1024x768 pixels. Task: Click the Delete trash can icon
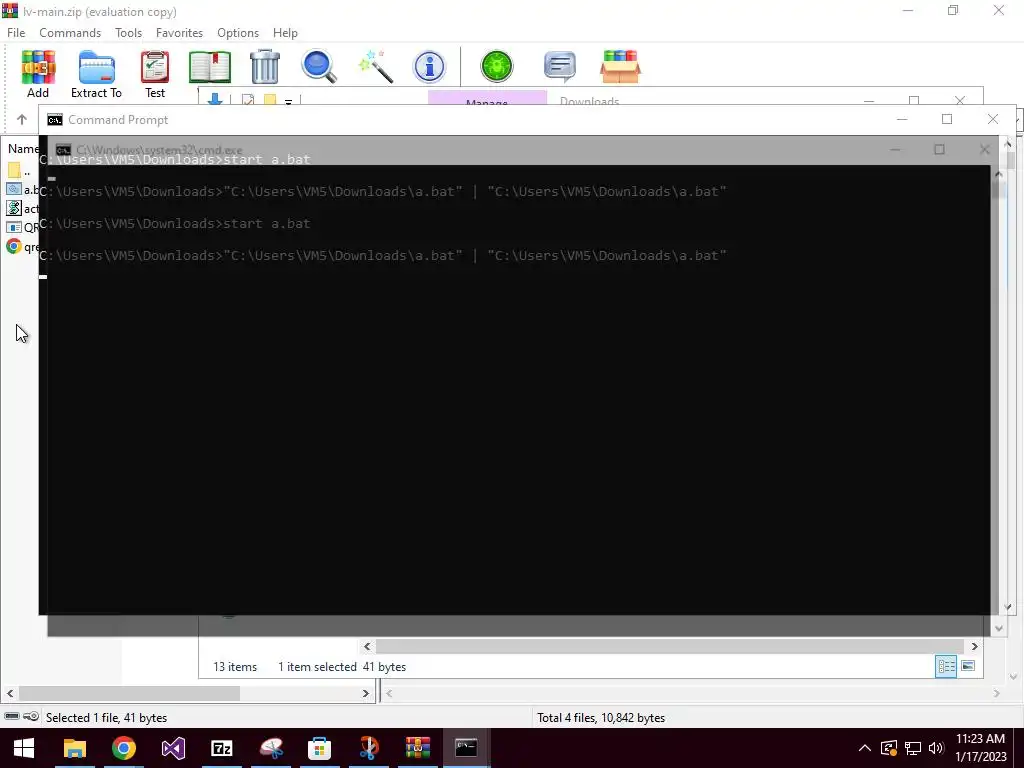[264, 67]
